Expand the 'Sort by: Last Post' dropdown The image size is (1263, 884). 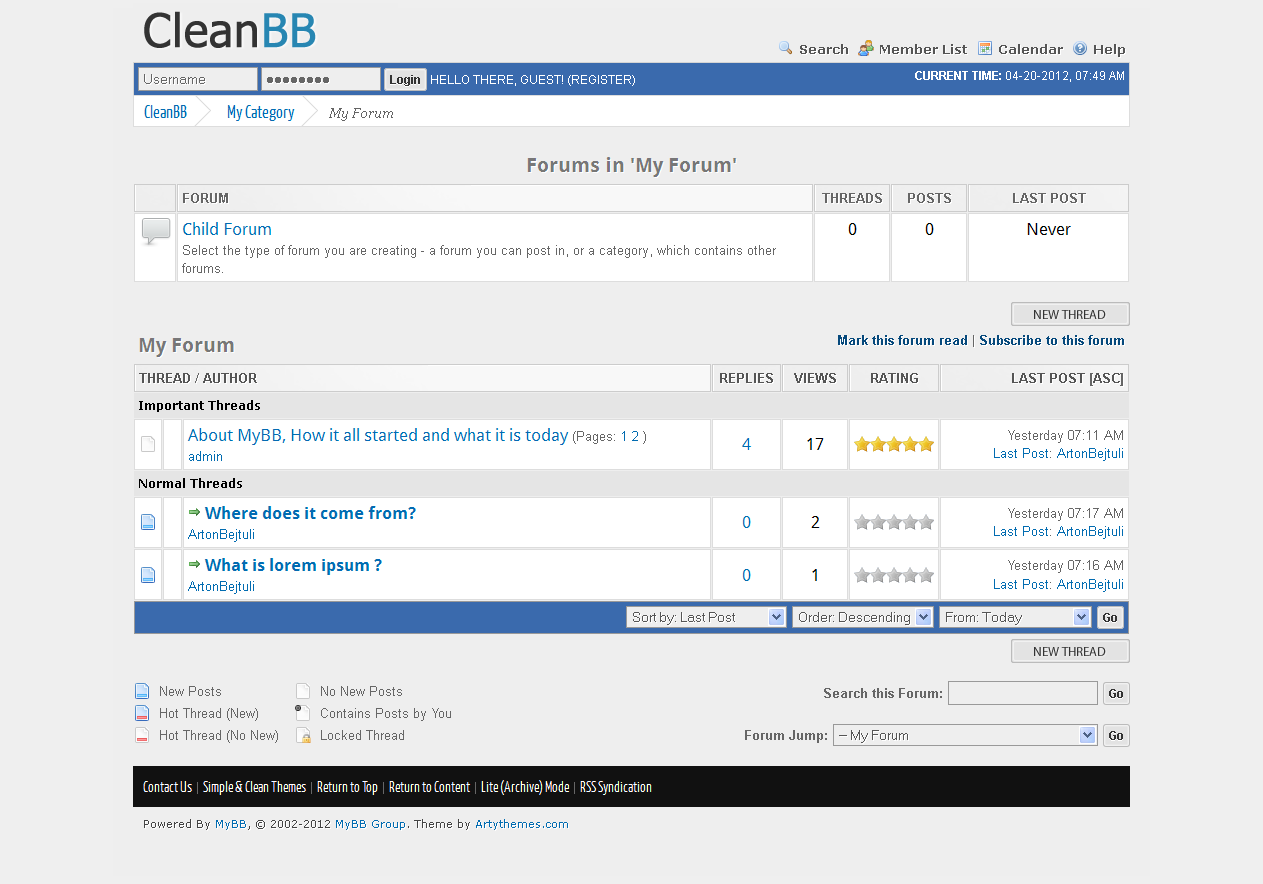point(706,617)
